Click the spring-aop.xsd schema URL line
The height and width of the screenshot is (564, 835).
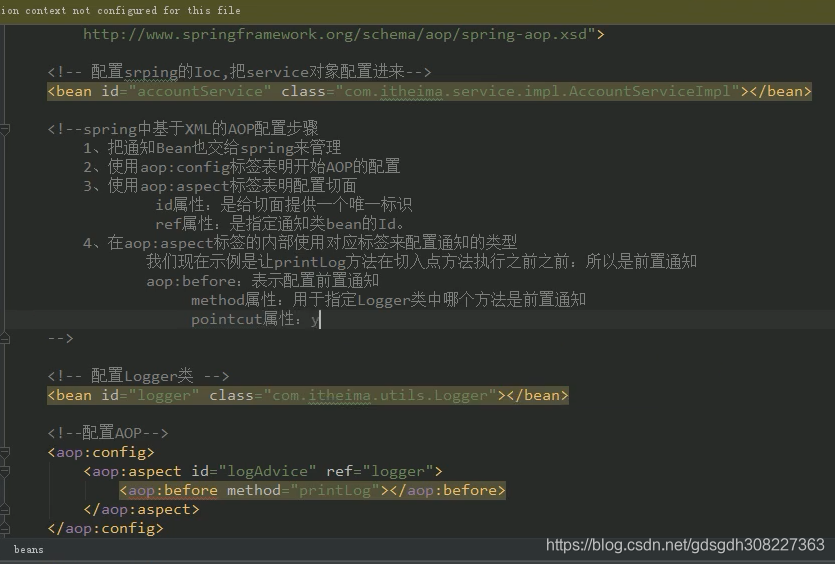(x=343, y=35)
